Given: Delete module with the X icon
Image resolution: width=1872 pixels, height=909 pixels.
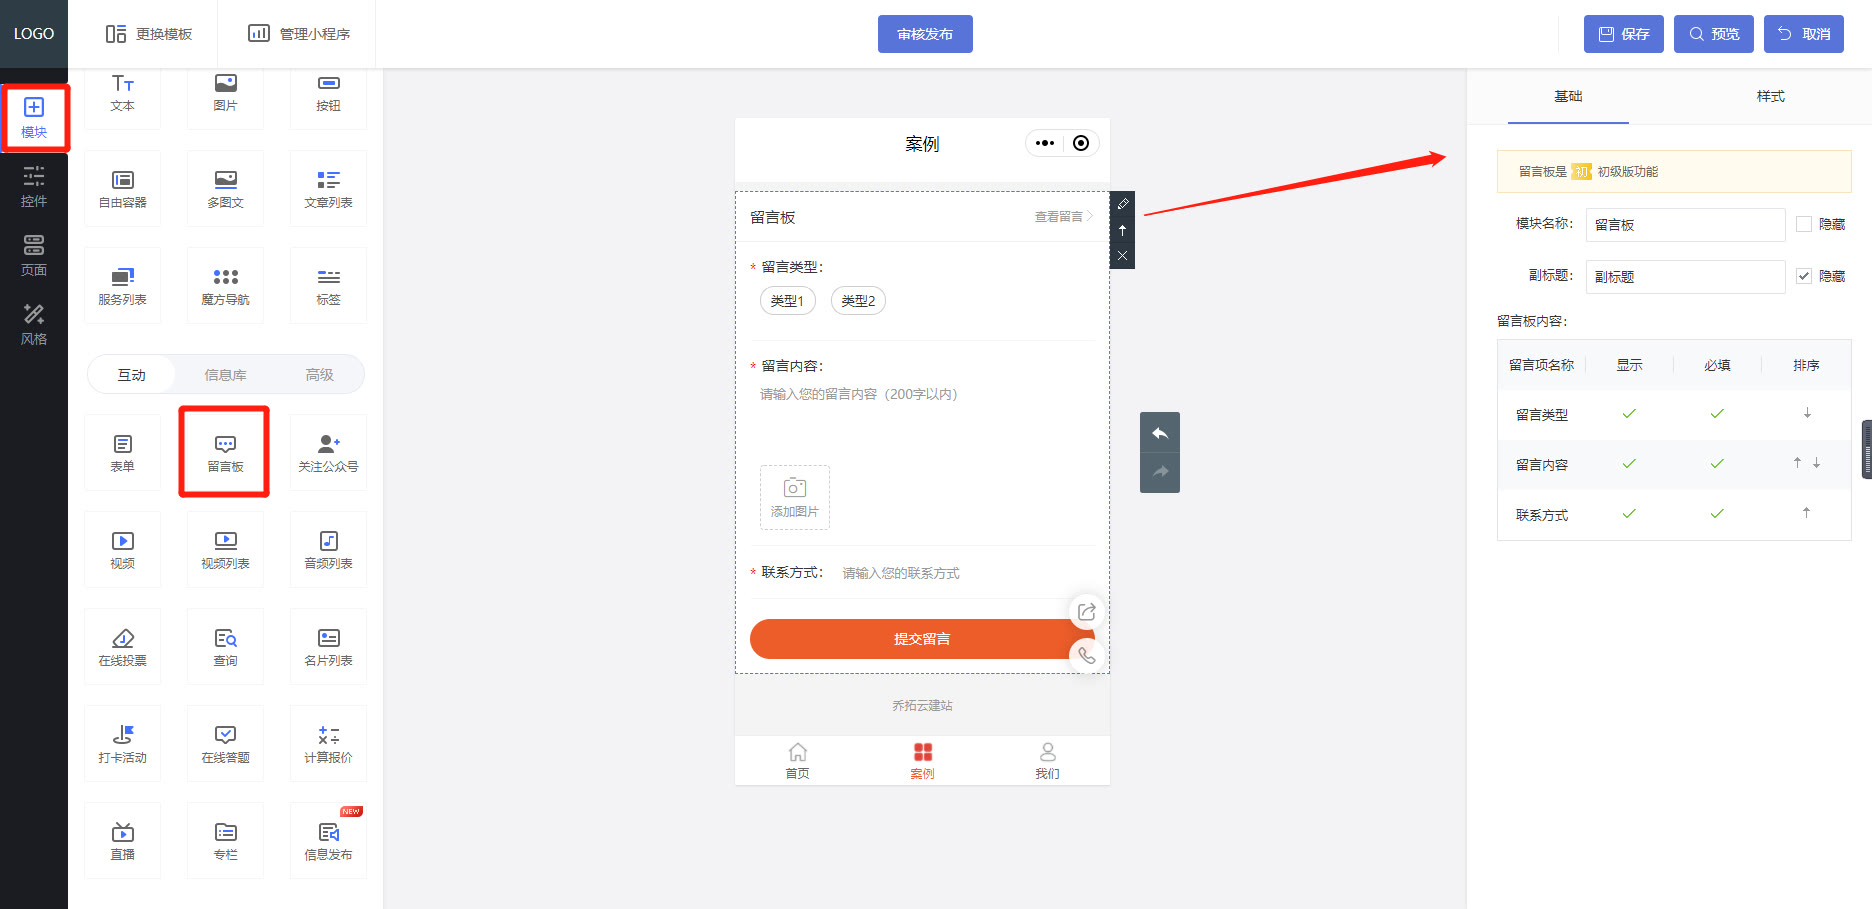Looking at the screenshot, I should [1122, 256].
